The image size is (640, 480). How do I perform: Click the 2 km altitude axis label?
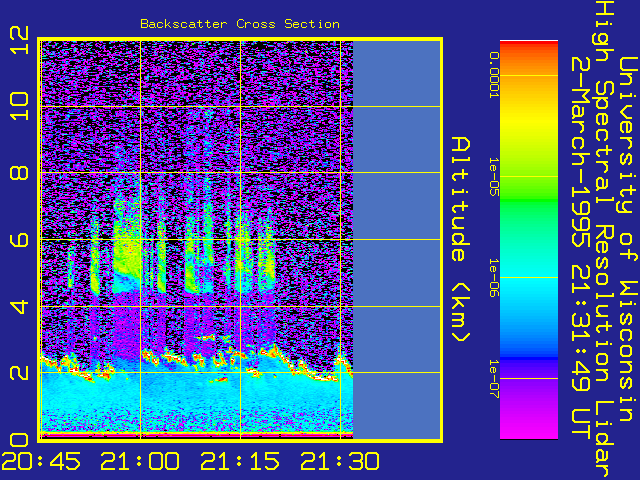[x=19, y=373]
